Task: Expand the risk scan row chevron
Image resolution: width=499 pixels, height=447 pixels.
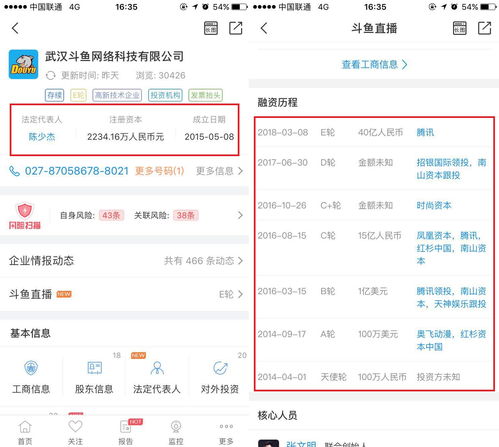Action: pos(240,215)
